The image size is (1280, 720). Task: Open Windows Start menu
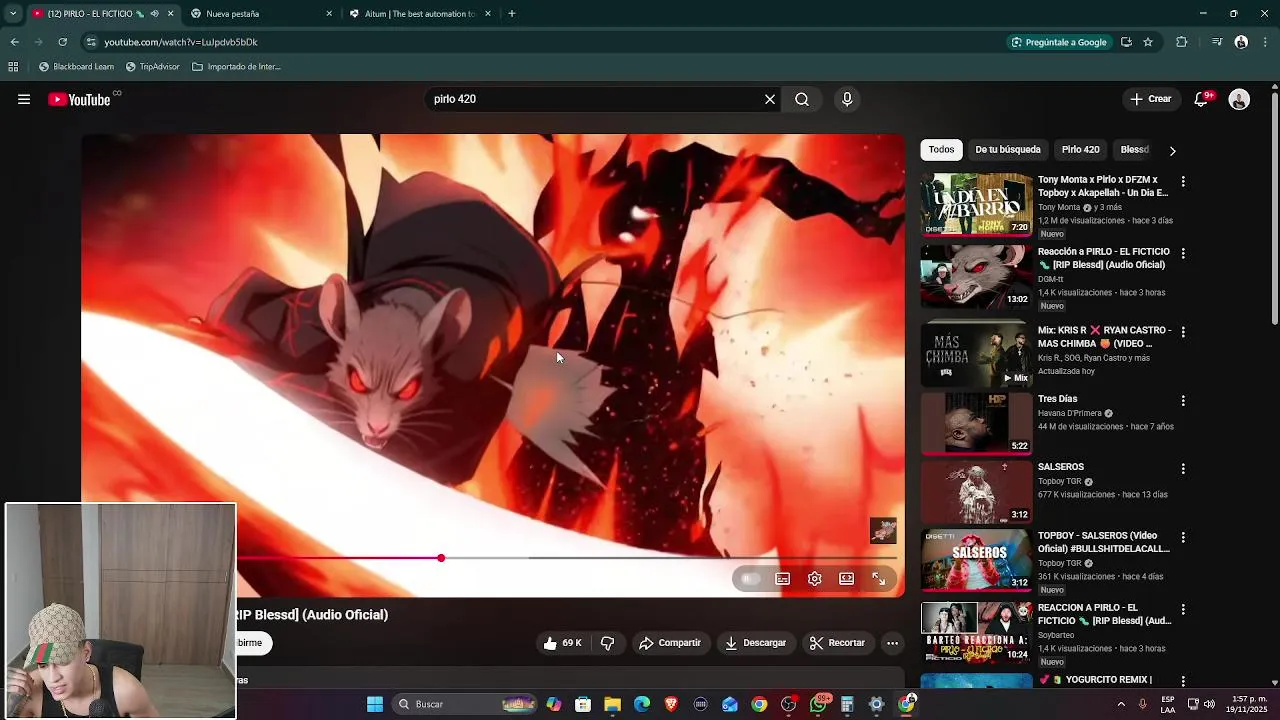point(375,704)
